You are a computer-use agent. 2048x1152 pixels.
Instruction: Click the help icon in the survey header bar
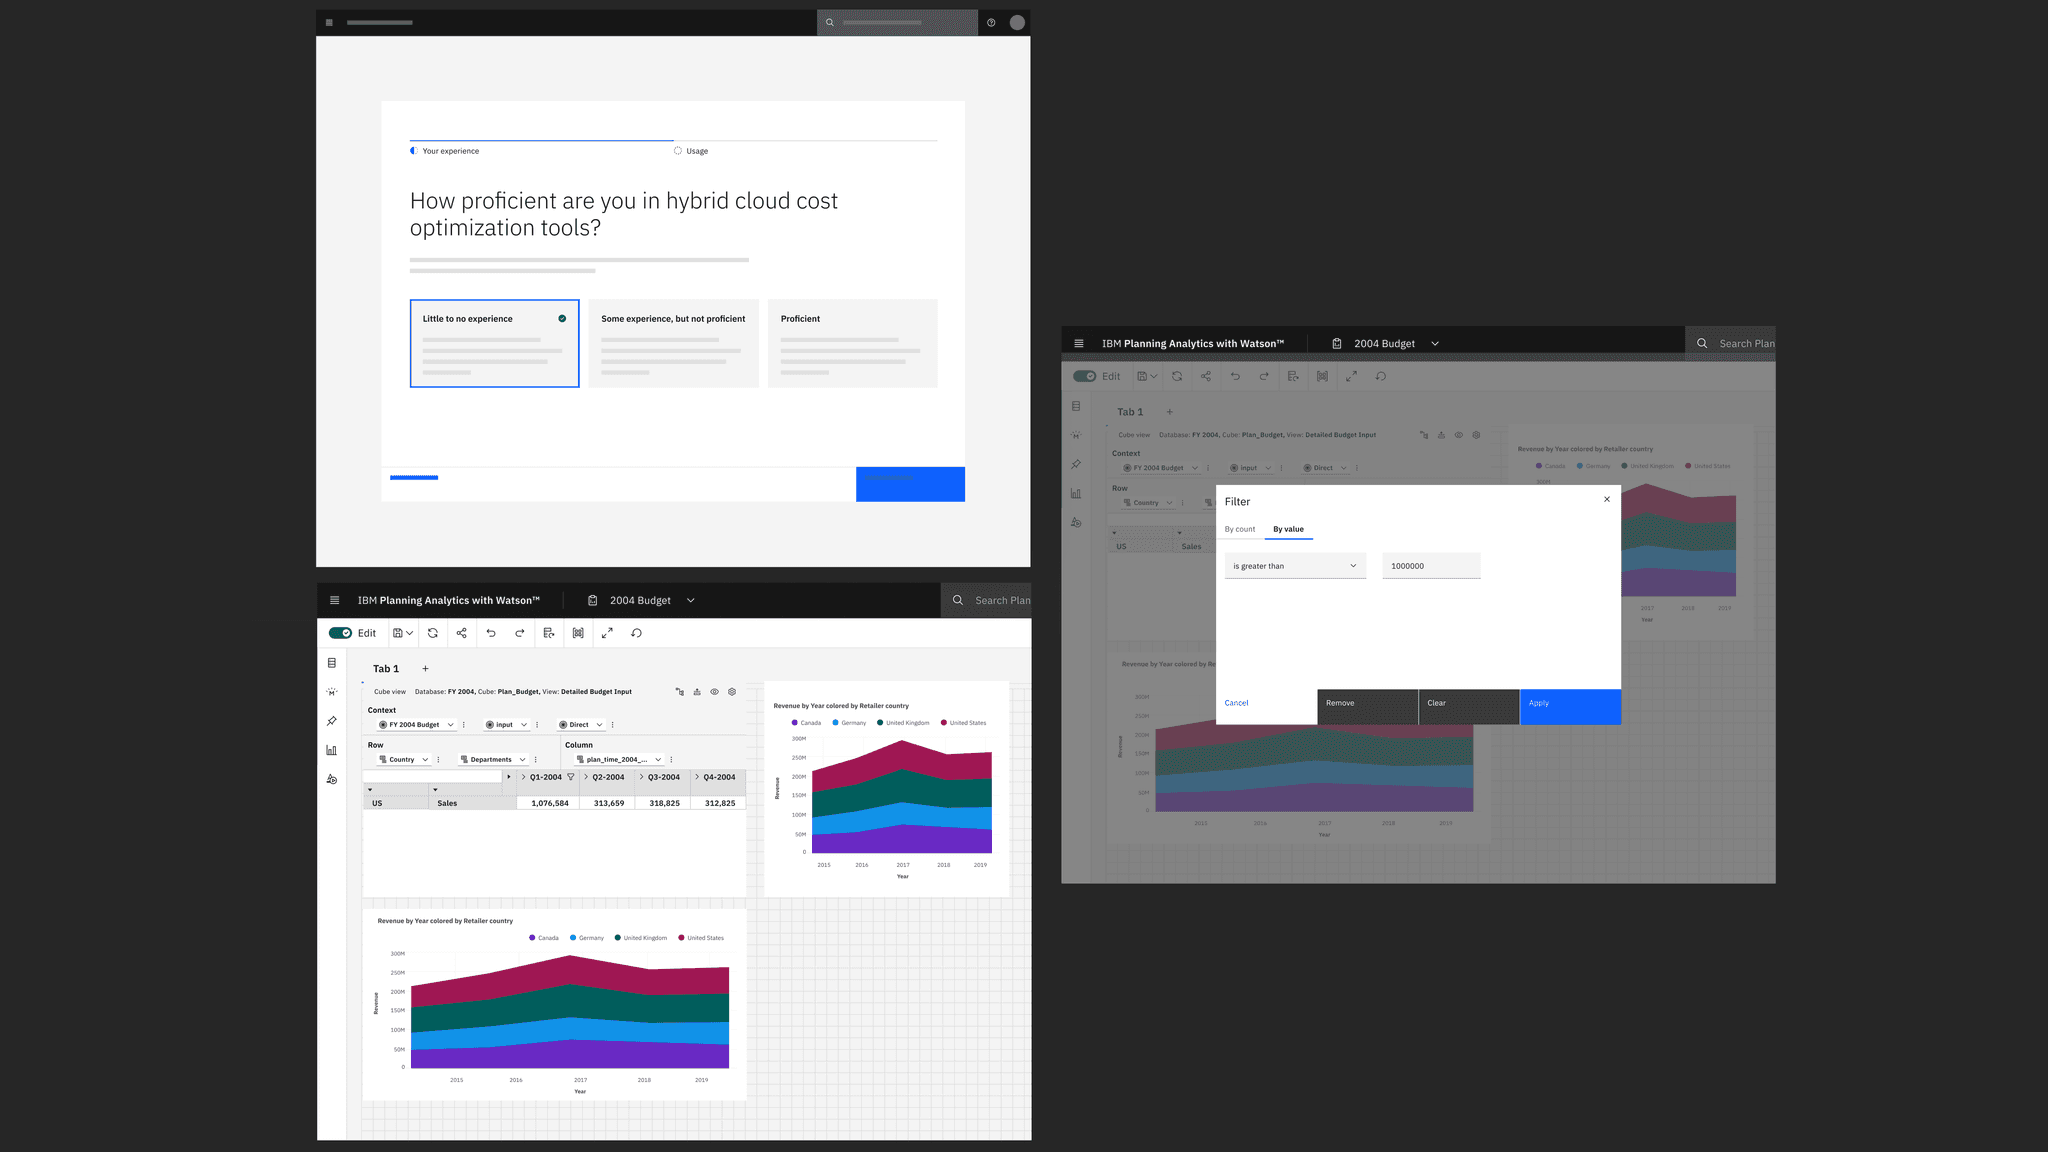click(991, 22)
